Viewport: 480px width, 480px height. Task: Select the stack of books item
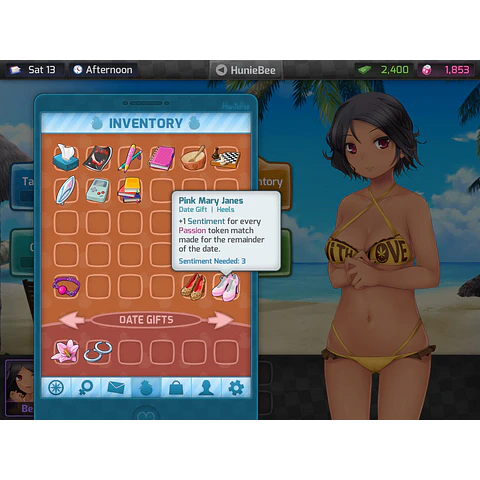pos(130,190)
